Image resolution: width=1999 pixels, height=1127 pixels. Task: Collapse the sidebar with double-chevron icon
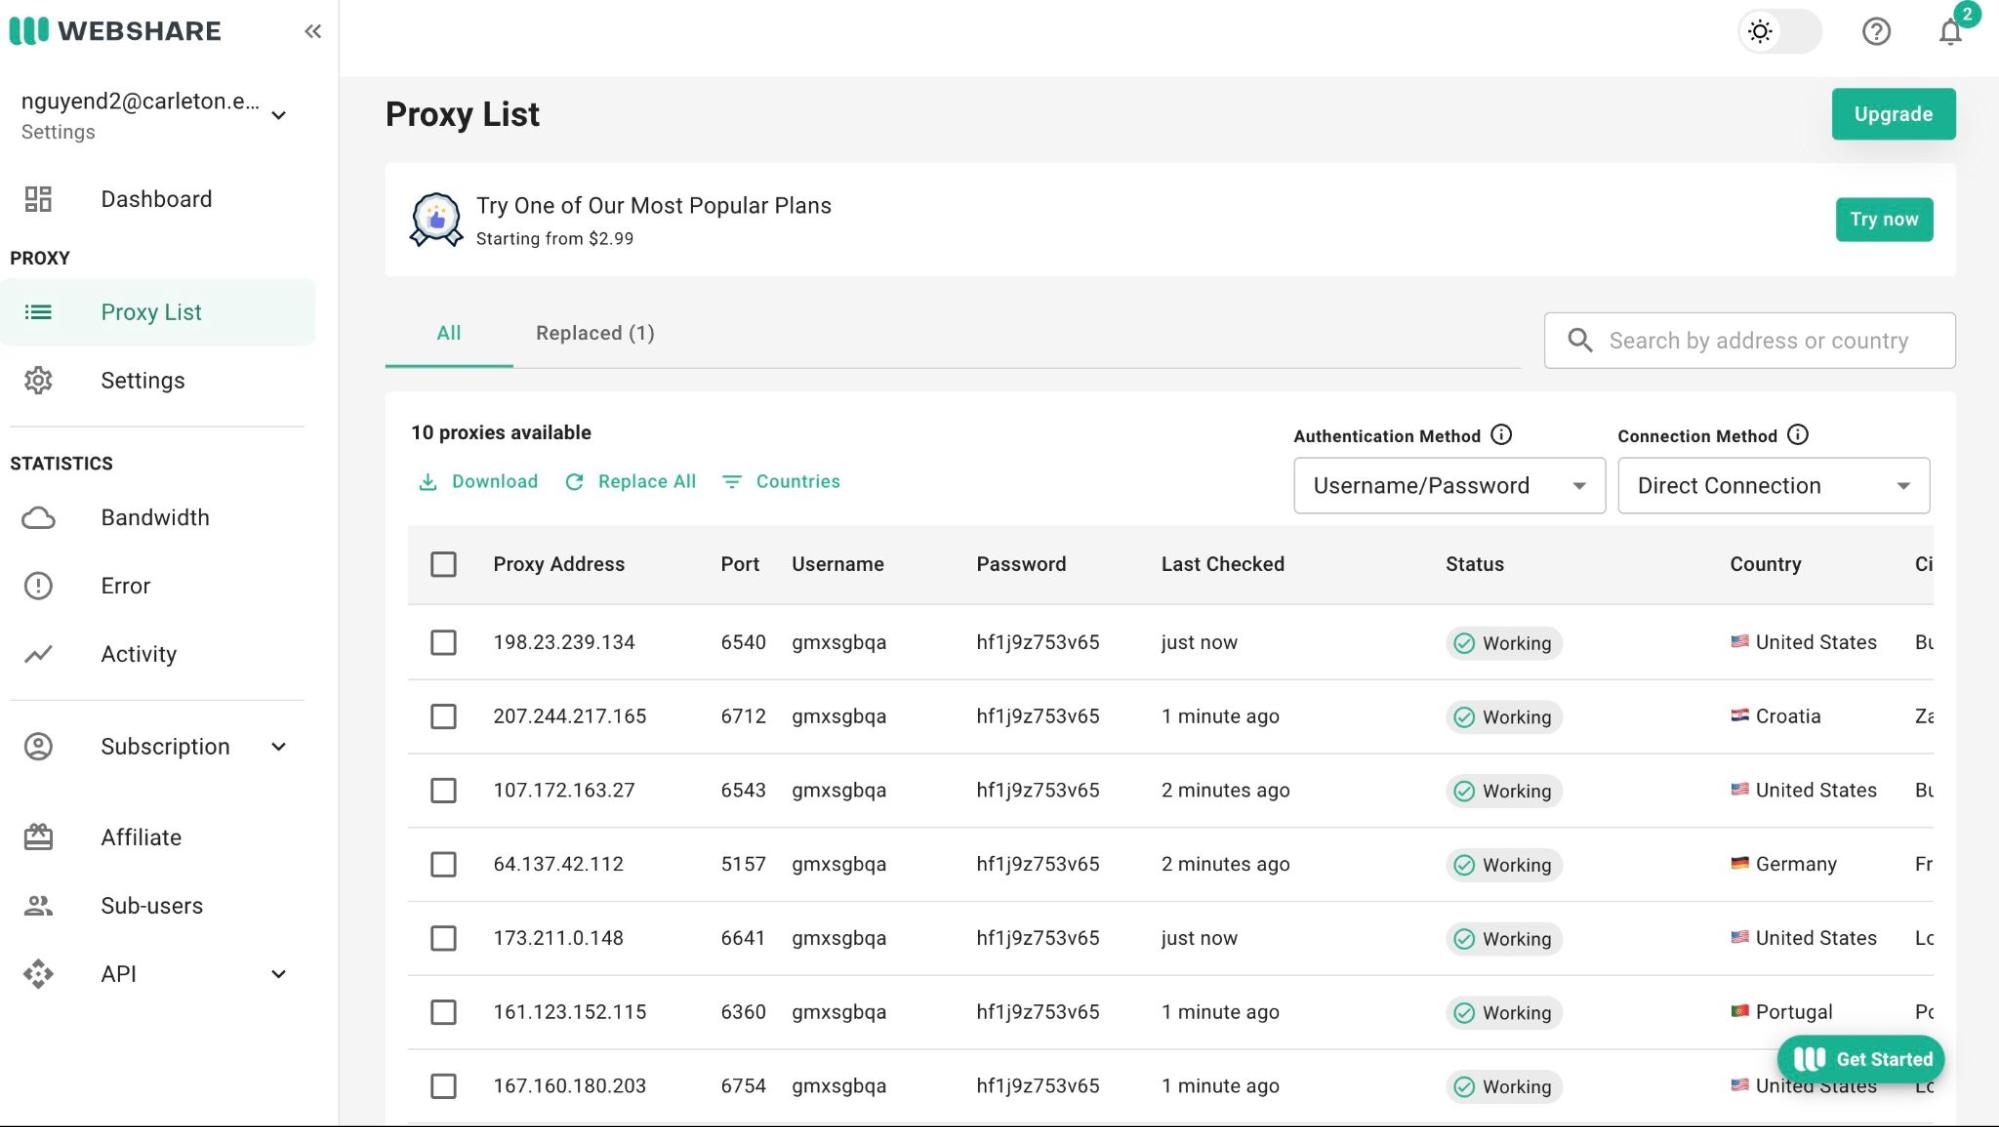point(312,31)
